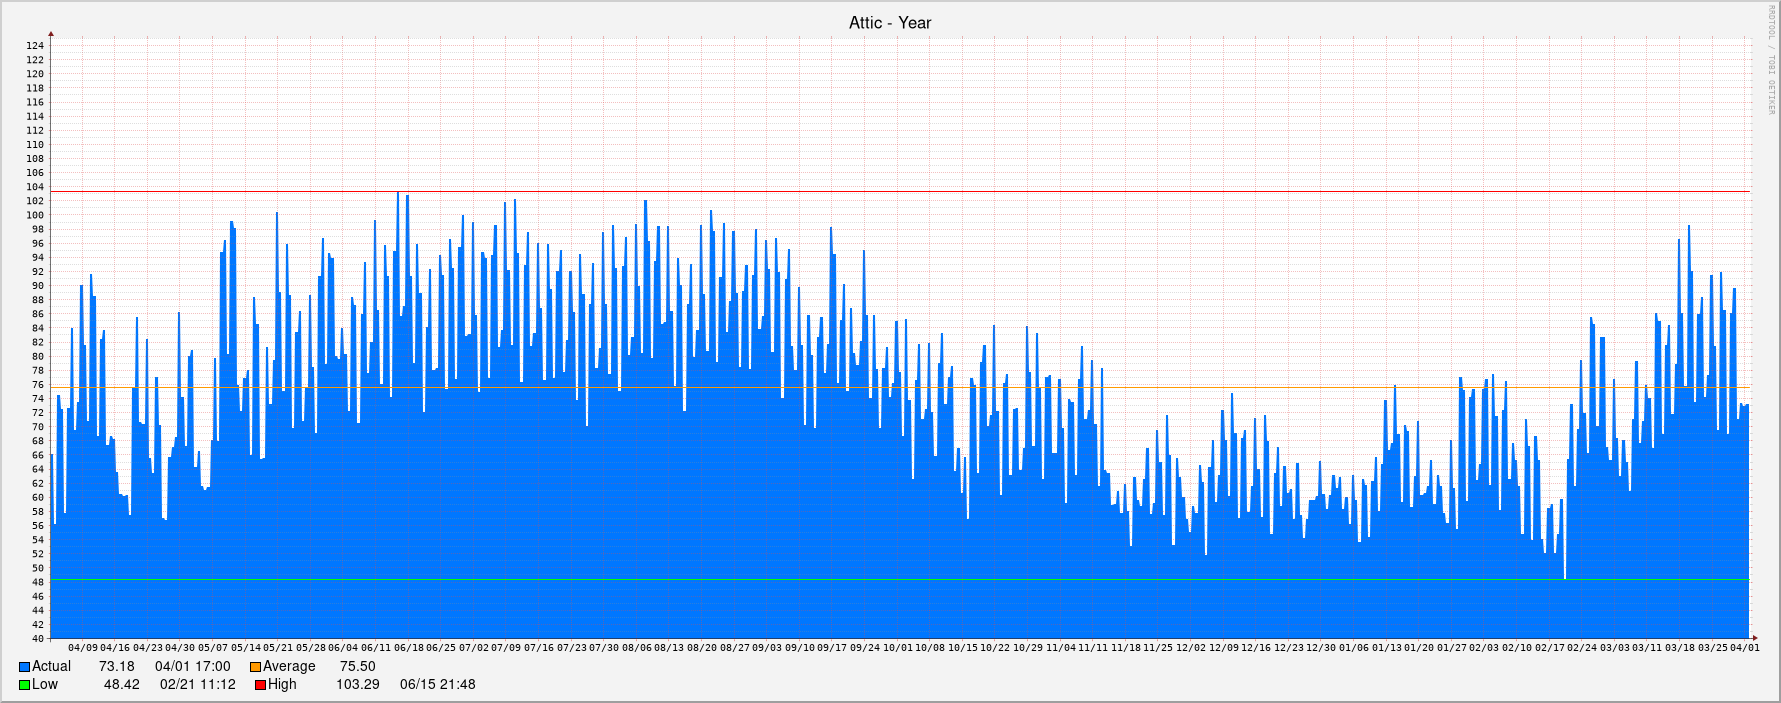Select the High timestamp 06/15 21:48
Screen dimensions: 1781x703
(437, 685)
